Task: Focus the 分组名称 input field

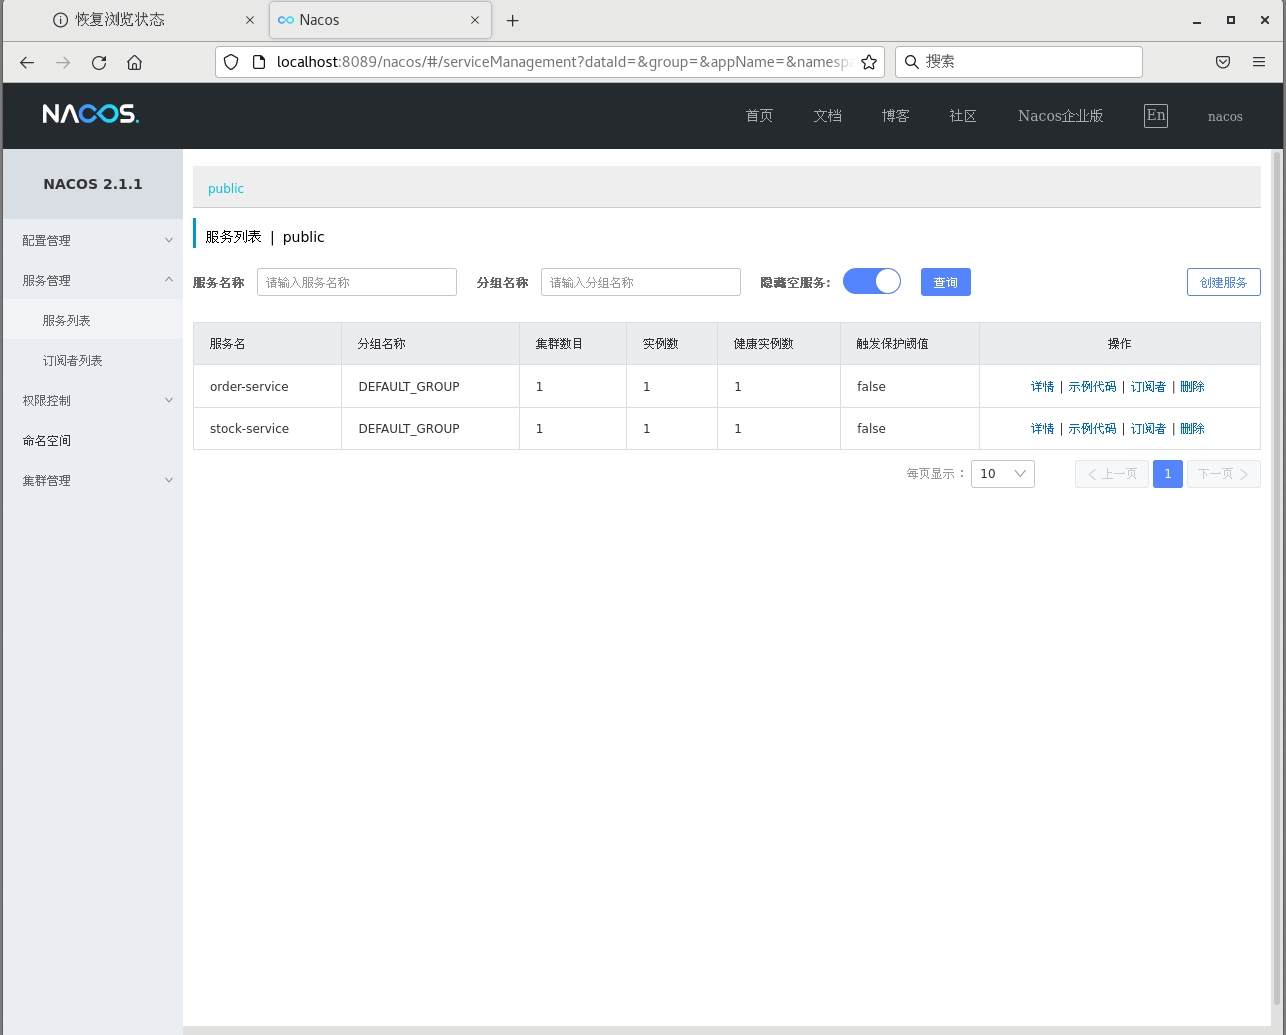Action: coord(641,282)
